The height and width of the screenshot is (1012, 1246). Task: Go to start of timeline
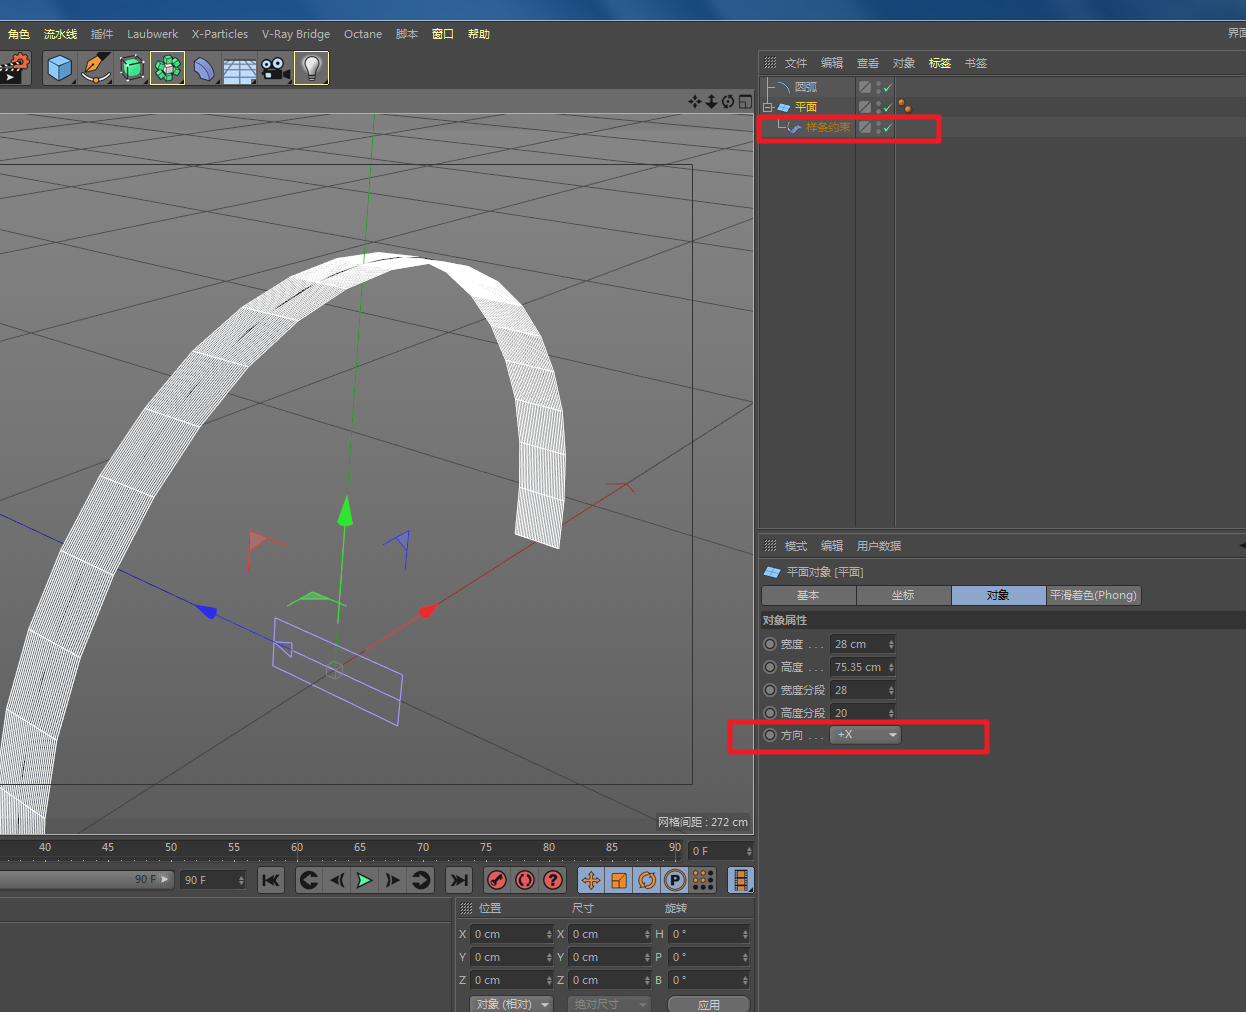tap(271, 880)
